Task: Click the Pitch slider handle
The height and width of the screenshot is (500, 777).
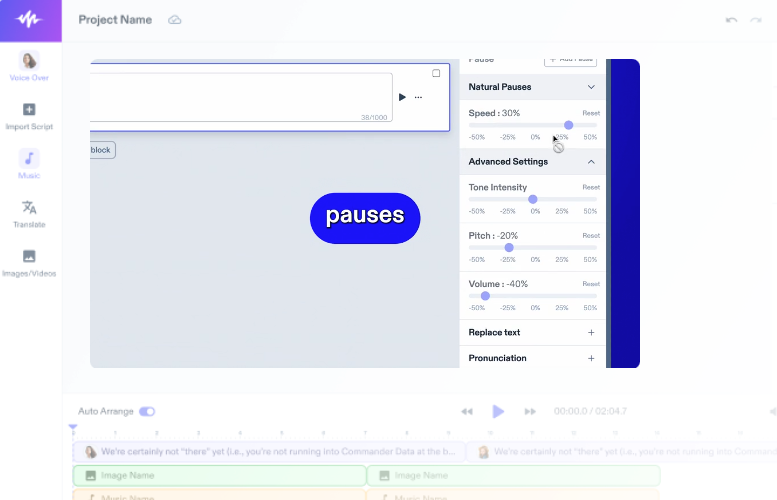Action: click(509, 248)
